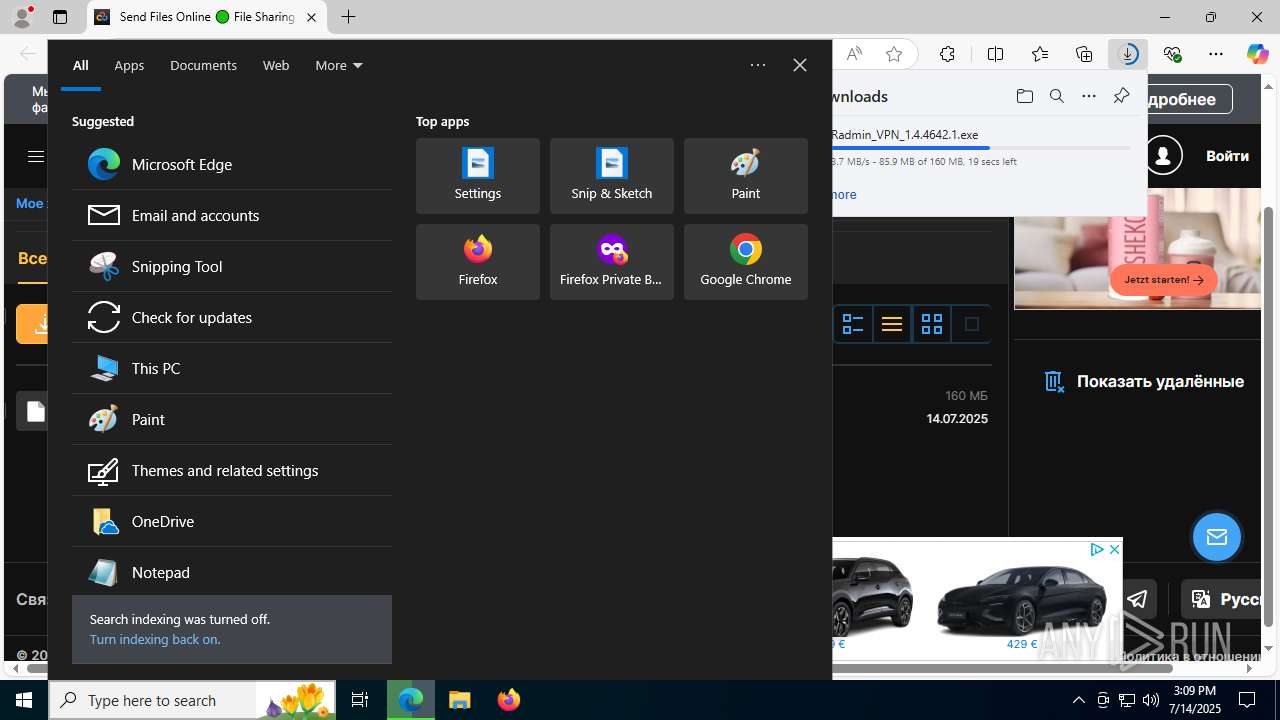Open the Snip & Sketch tile
The image size is (1280, 720).
pos(612,176)
